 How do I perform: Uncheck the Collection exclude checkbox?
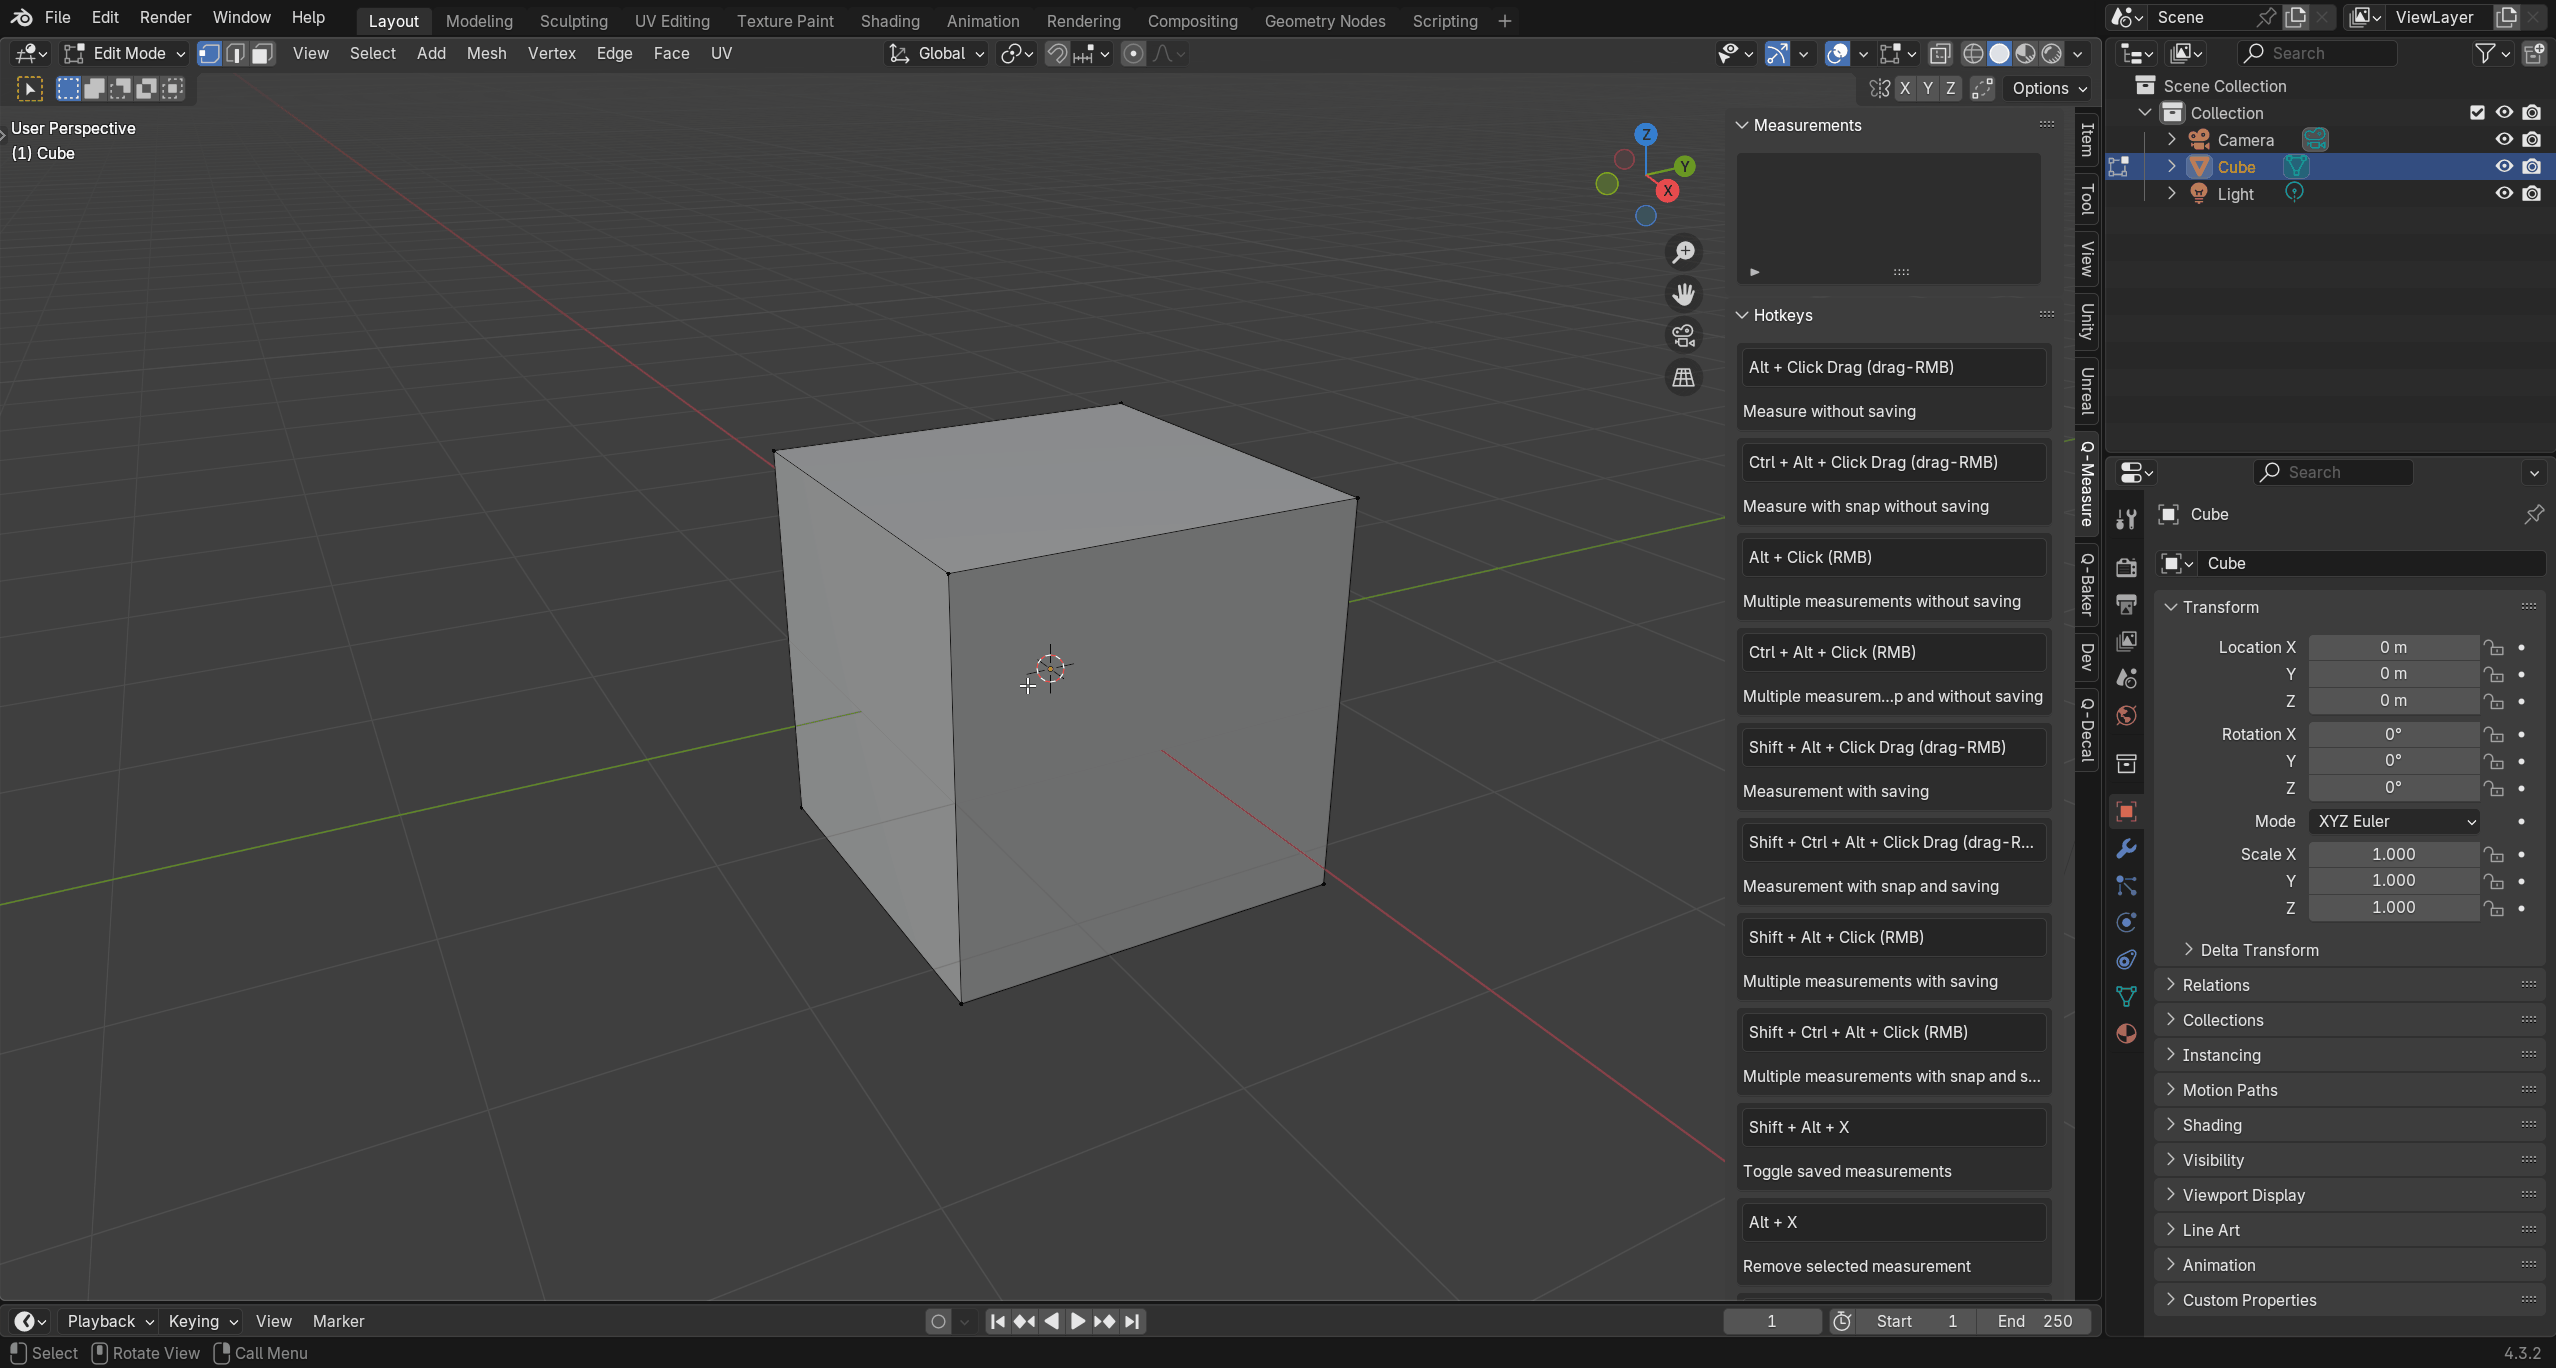point(2477,113)
